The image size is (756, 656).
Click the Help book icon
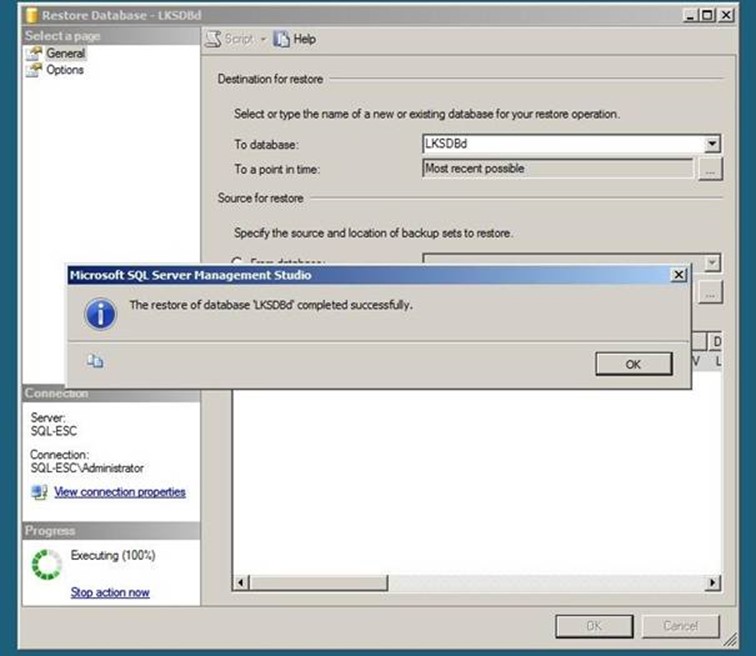tap(282, 39)
